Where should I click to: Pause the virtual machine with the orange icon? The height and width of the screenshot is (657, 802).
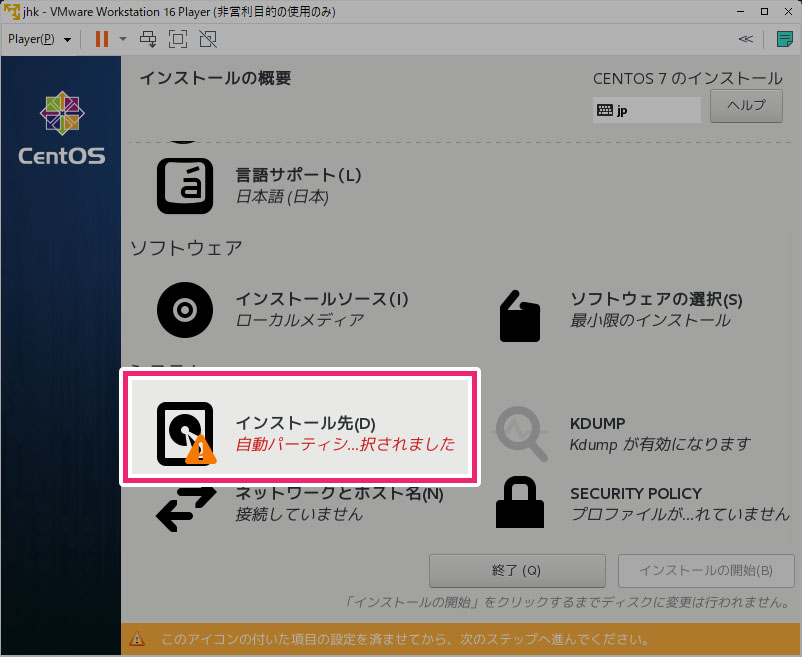[x=102, y=39]
